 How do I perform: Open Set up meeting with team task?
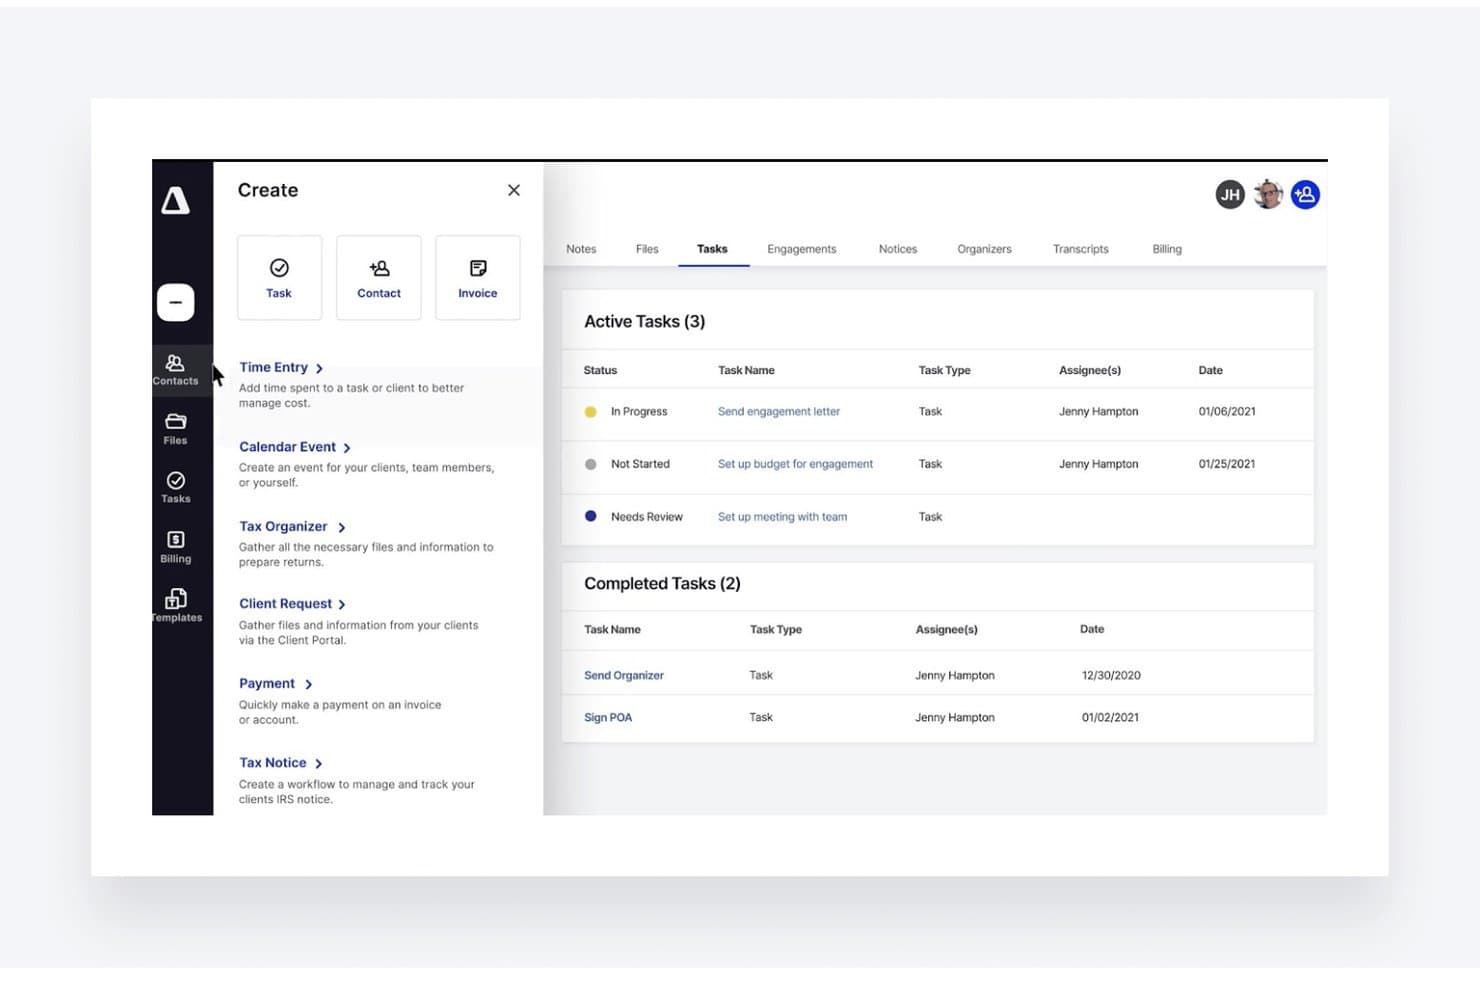click(x=782, y=517)
